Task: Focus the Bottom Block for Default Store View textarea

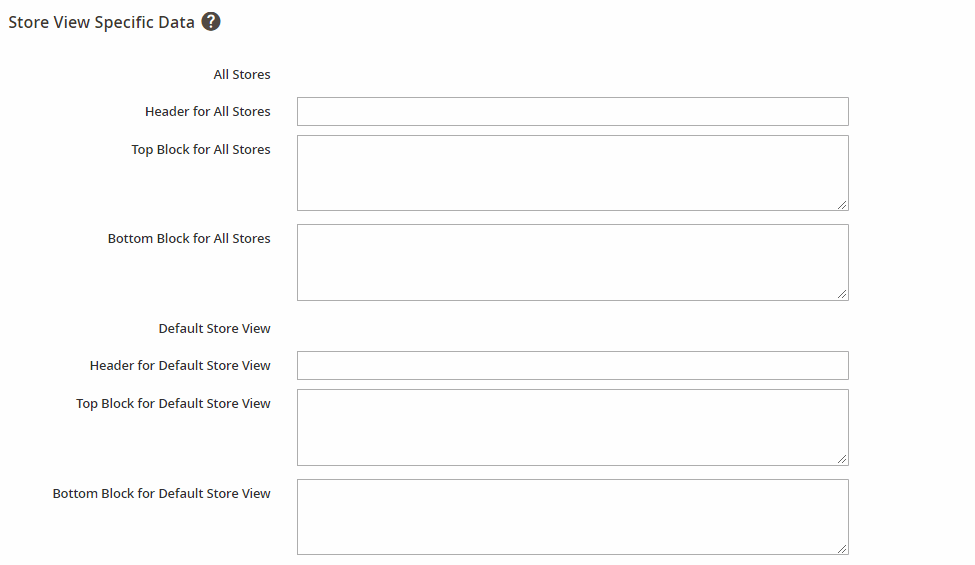Action: pyautogui.click(x=573, y=517)
